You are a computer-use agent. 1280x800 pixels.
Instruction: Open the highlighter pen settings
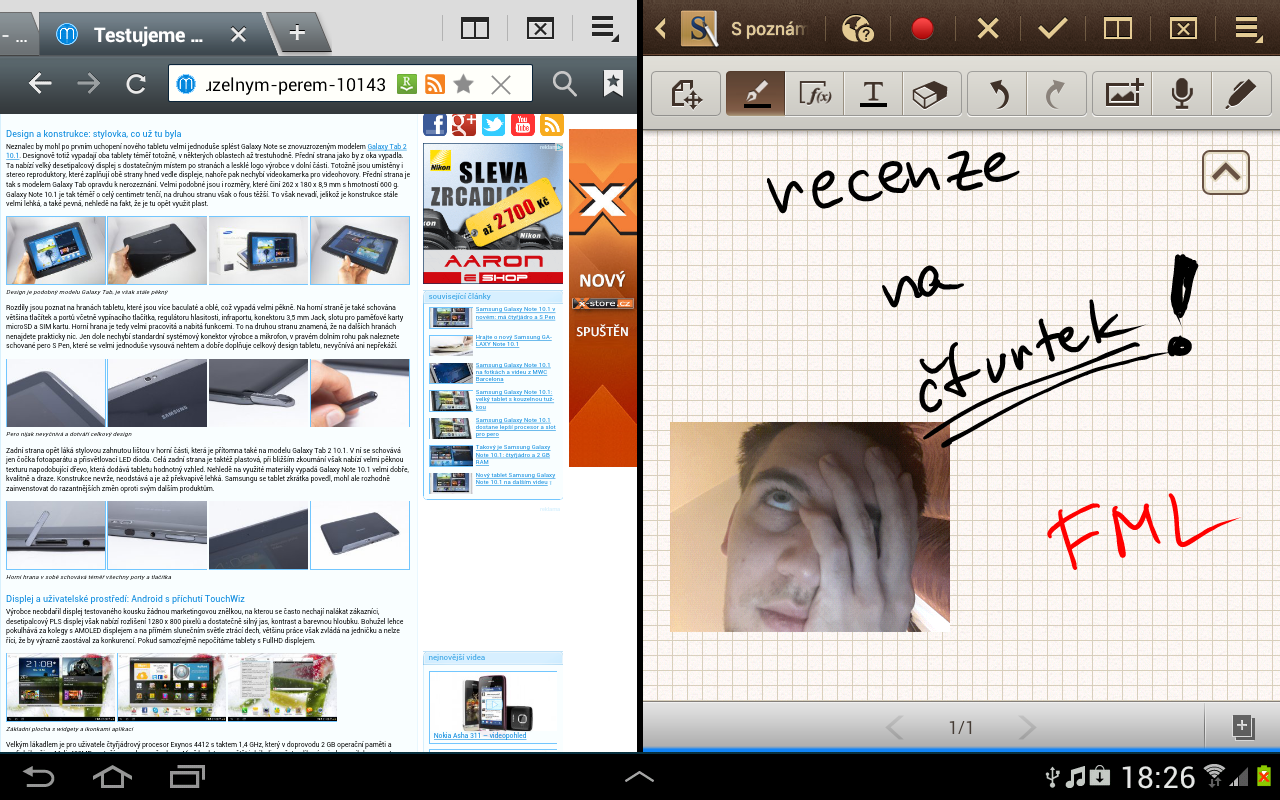pyautogui.click(x=1241, y=96)
